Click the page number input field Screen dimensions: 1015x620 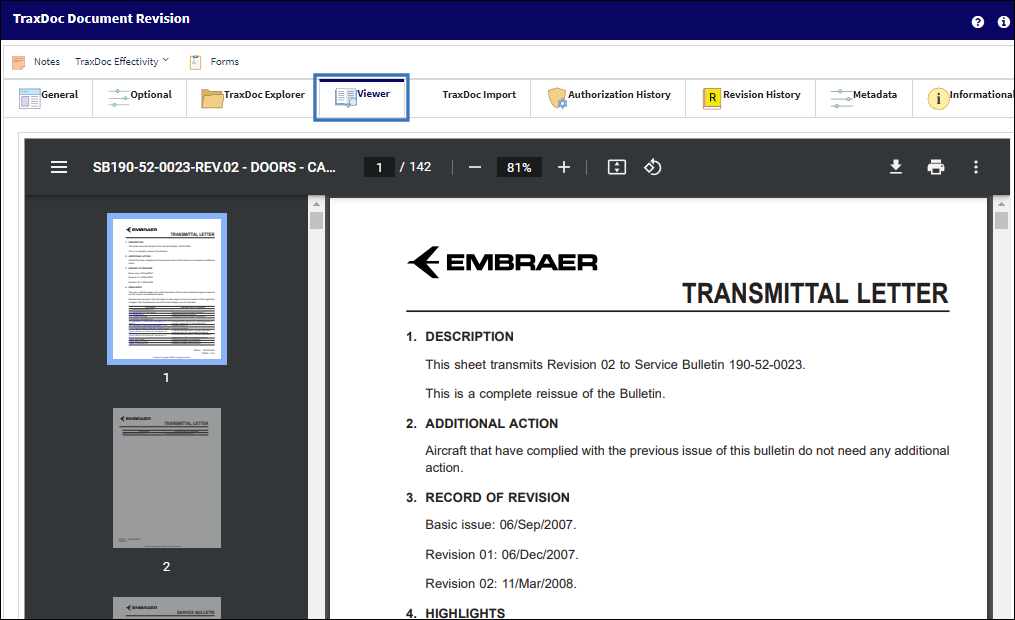tap(379, 168)
